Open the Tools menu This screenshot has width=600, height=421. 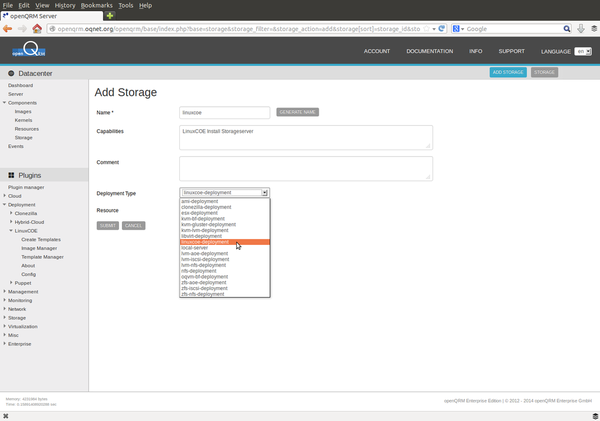click(126, 5)
